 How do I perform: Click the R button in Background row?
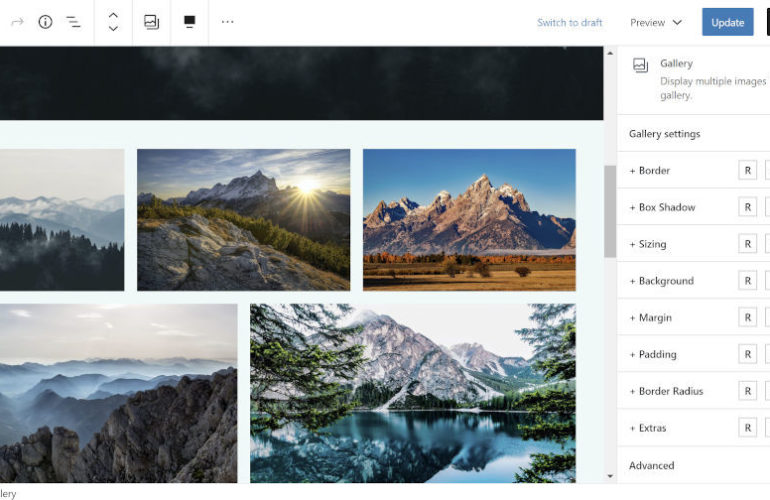click(x=747, y=281)
